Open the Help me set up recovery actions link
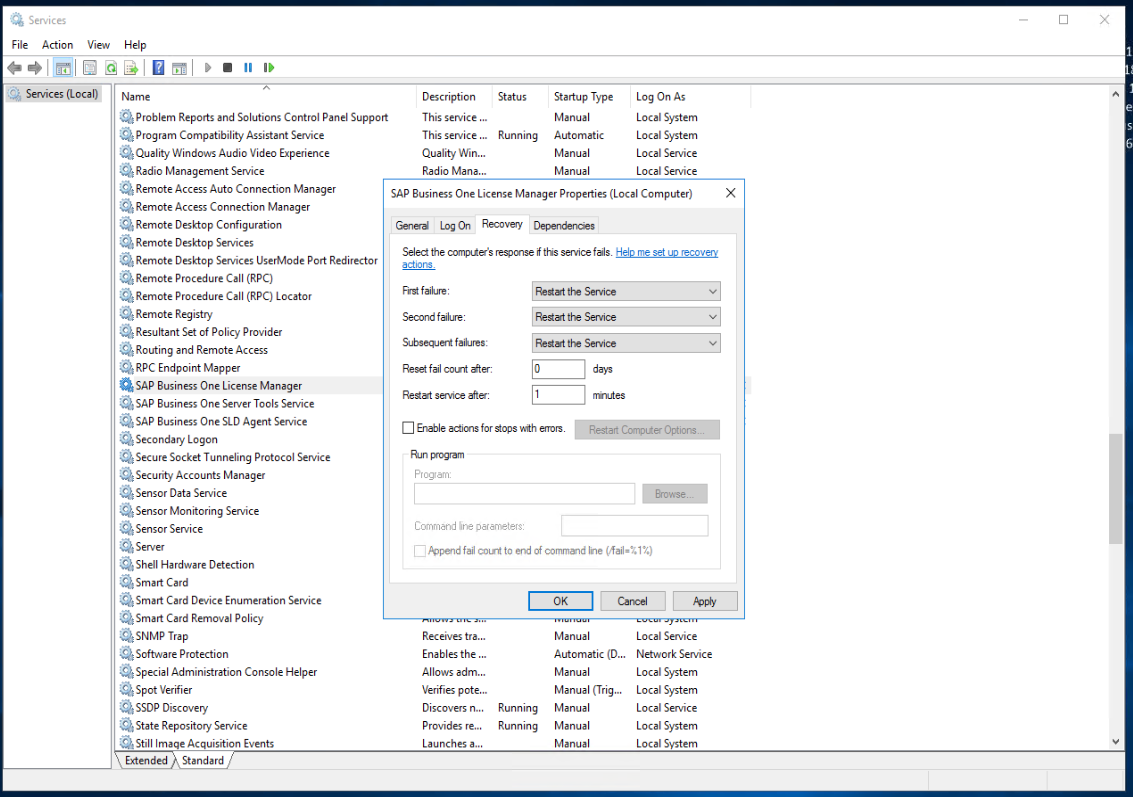The image size is (1133, 797). pyautogui.click(x=666, y=252)
